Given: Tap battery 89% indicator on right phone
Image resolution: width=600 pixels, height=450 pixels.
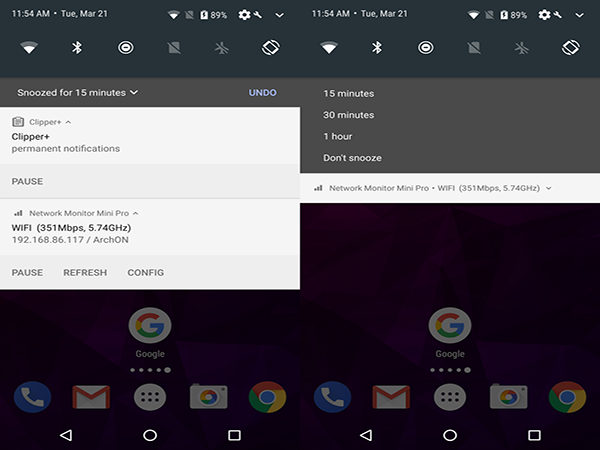Looking at the screenshot, I should 514,15.
